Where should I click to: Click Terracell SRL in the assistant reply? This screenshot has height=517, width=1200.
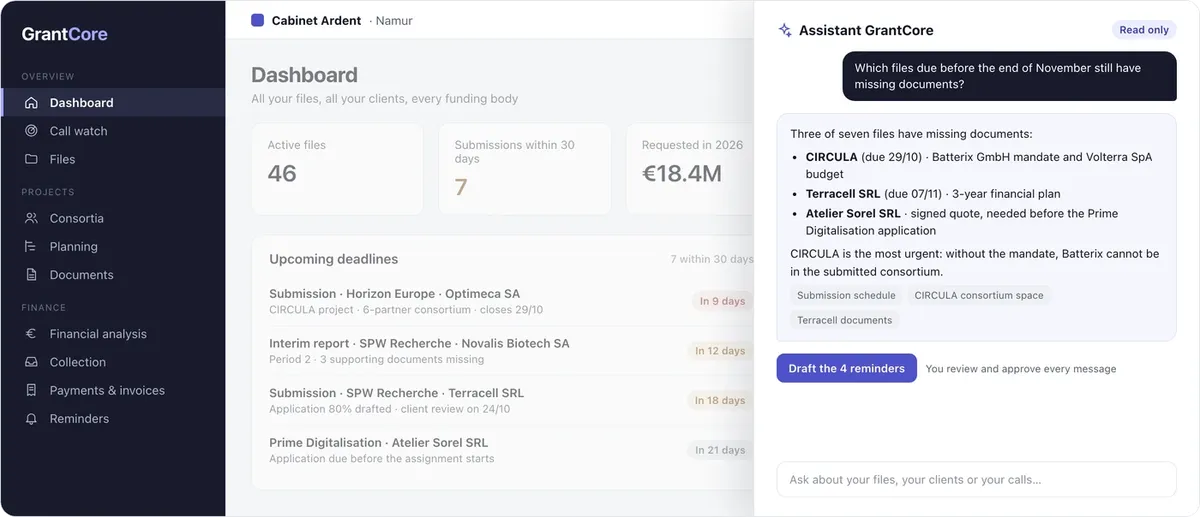point(843,194)
